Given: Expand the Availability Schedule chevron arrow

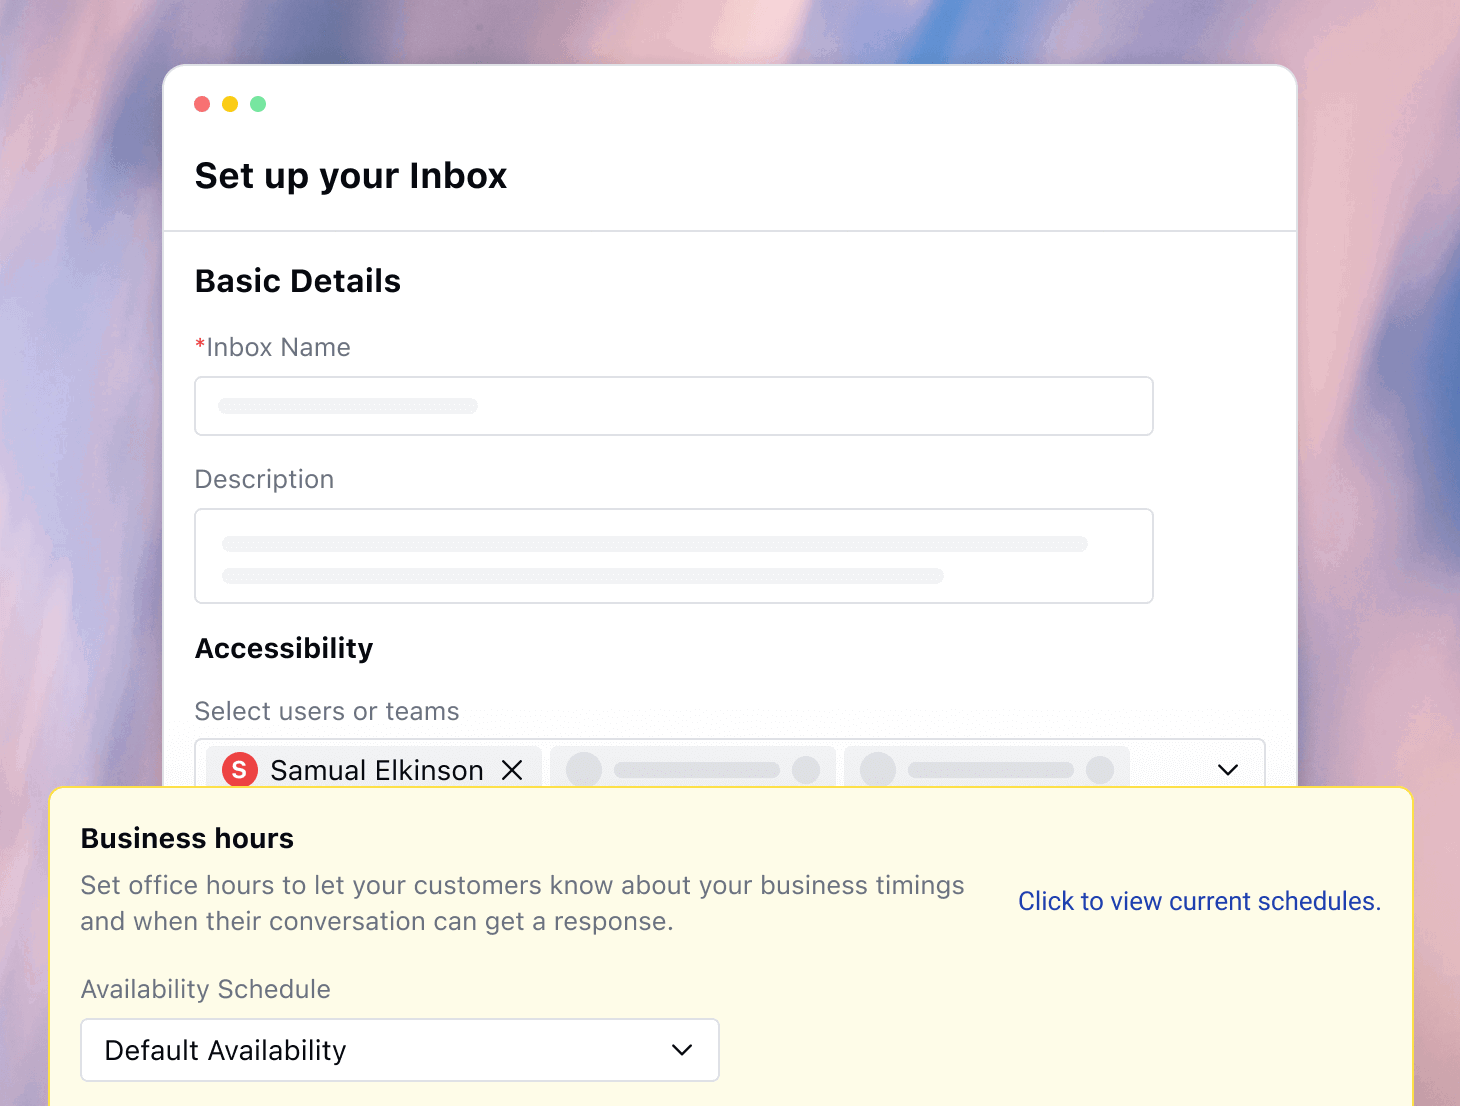Looking at the screenshot, I should tap(682, 1050).
